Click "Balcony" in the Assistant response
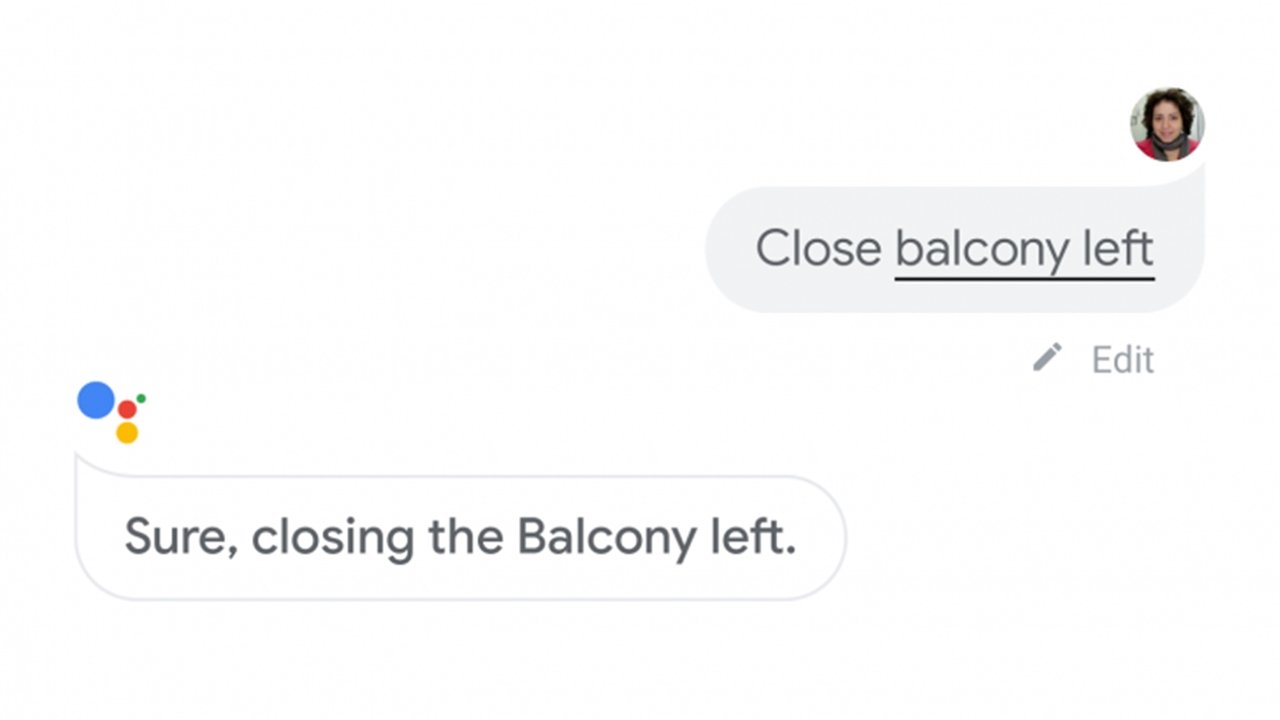Screen dimensions: 1280x720 pos(607,540)
